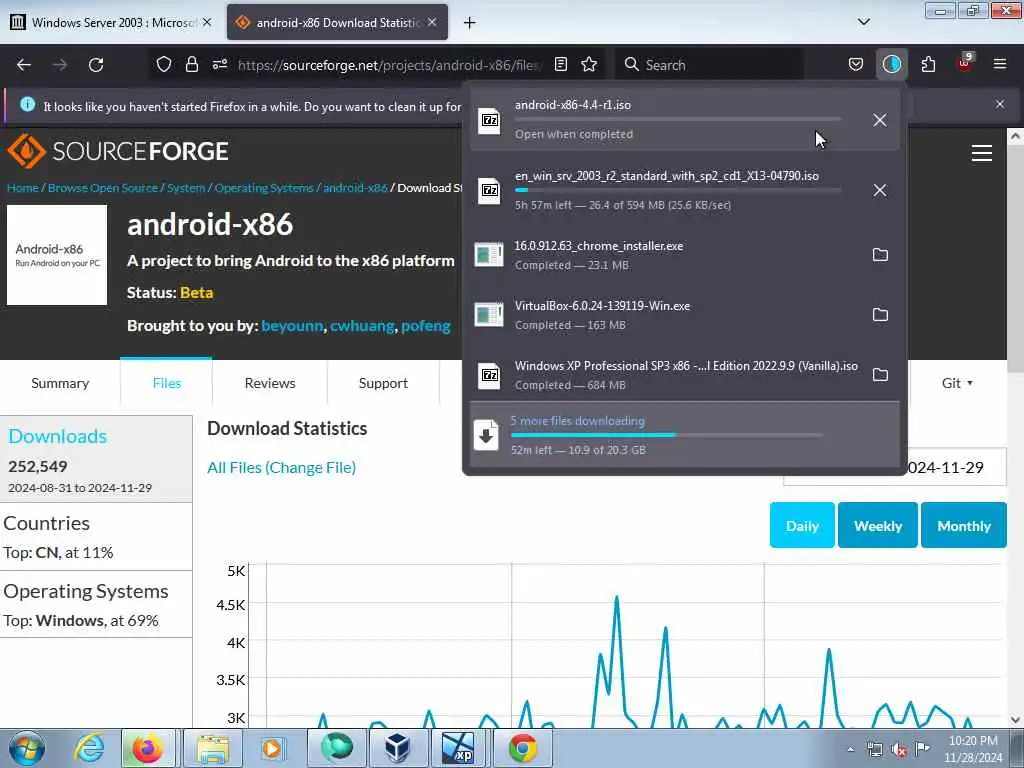Image resolution: width=1024 pixels, height=768 pixels.
Task: Click the URL address field
Action: [389, 65]
